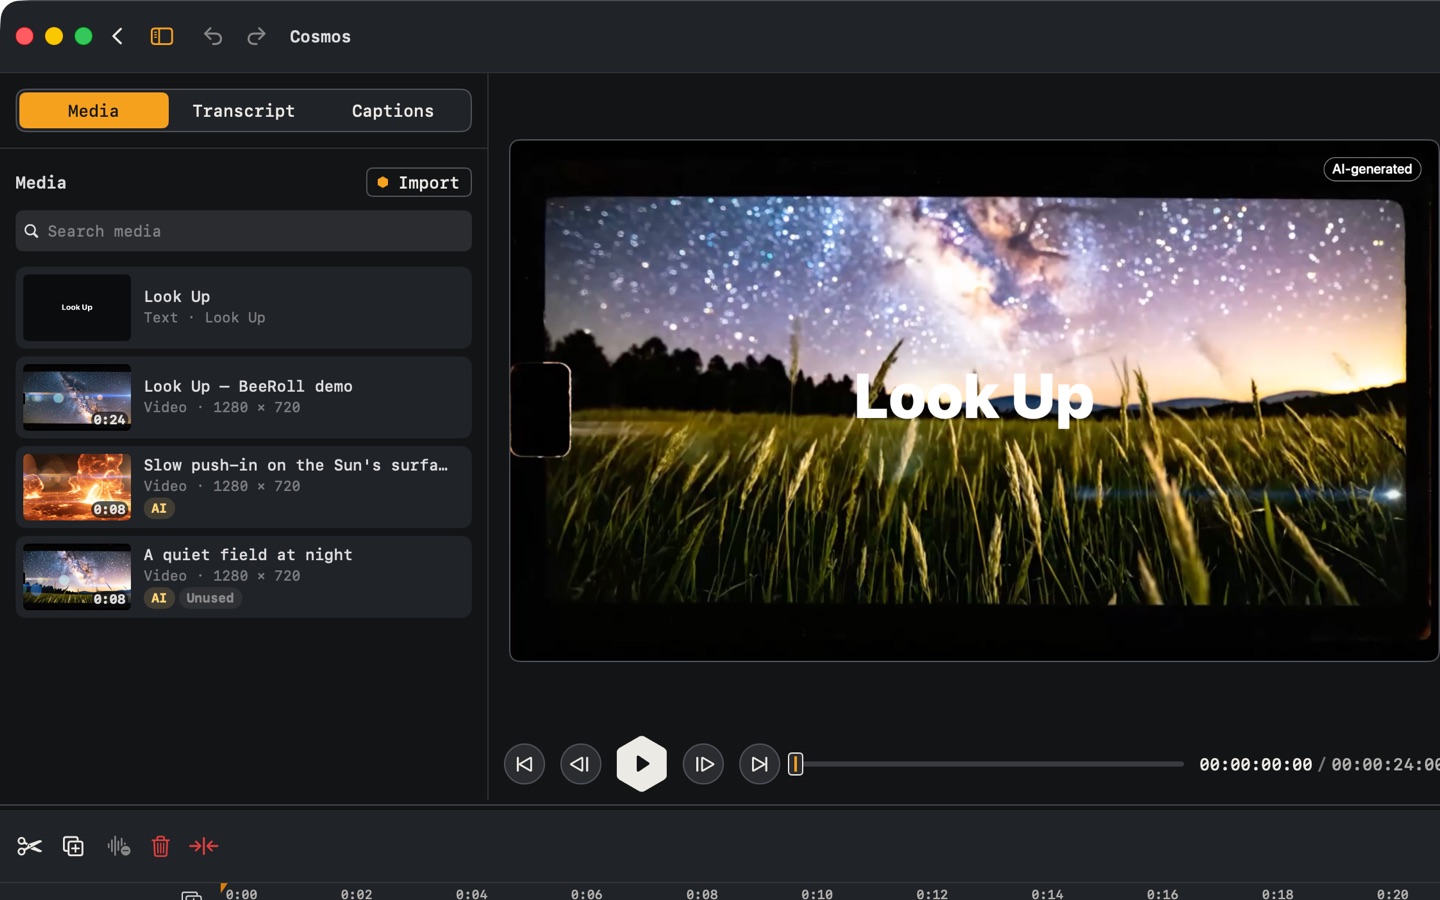
Task: Open the Captions tab
Action: tap(393, 111)
